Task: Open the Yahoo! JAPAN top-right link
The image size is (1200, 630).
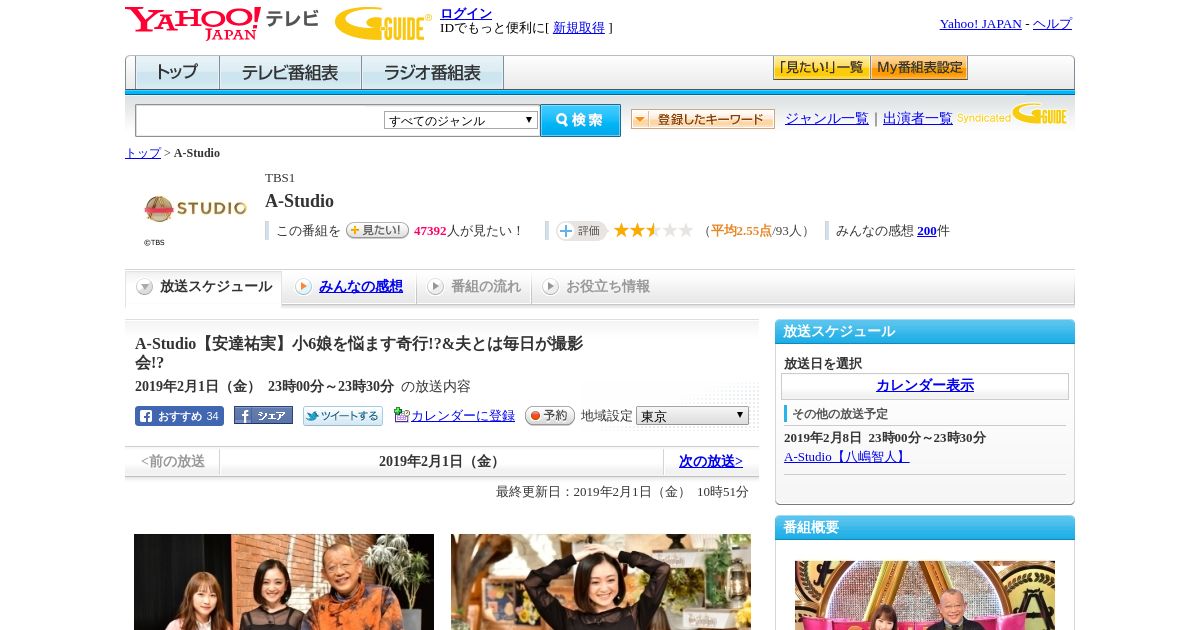Action: (980, 24)
